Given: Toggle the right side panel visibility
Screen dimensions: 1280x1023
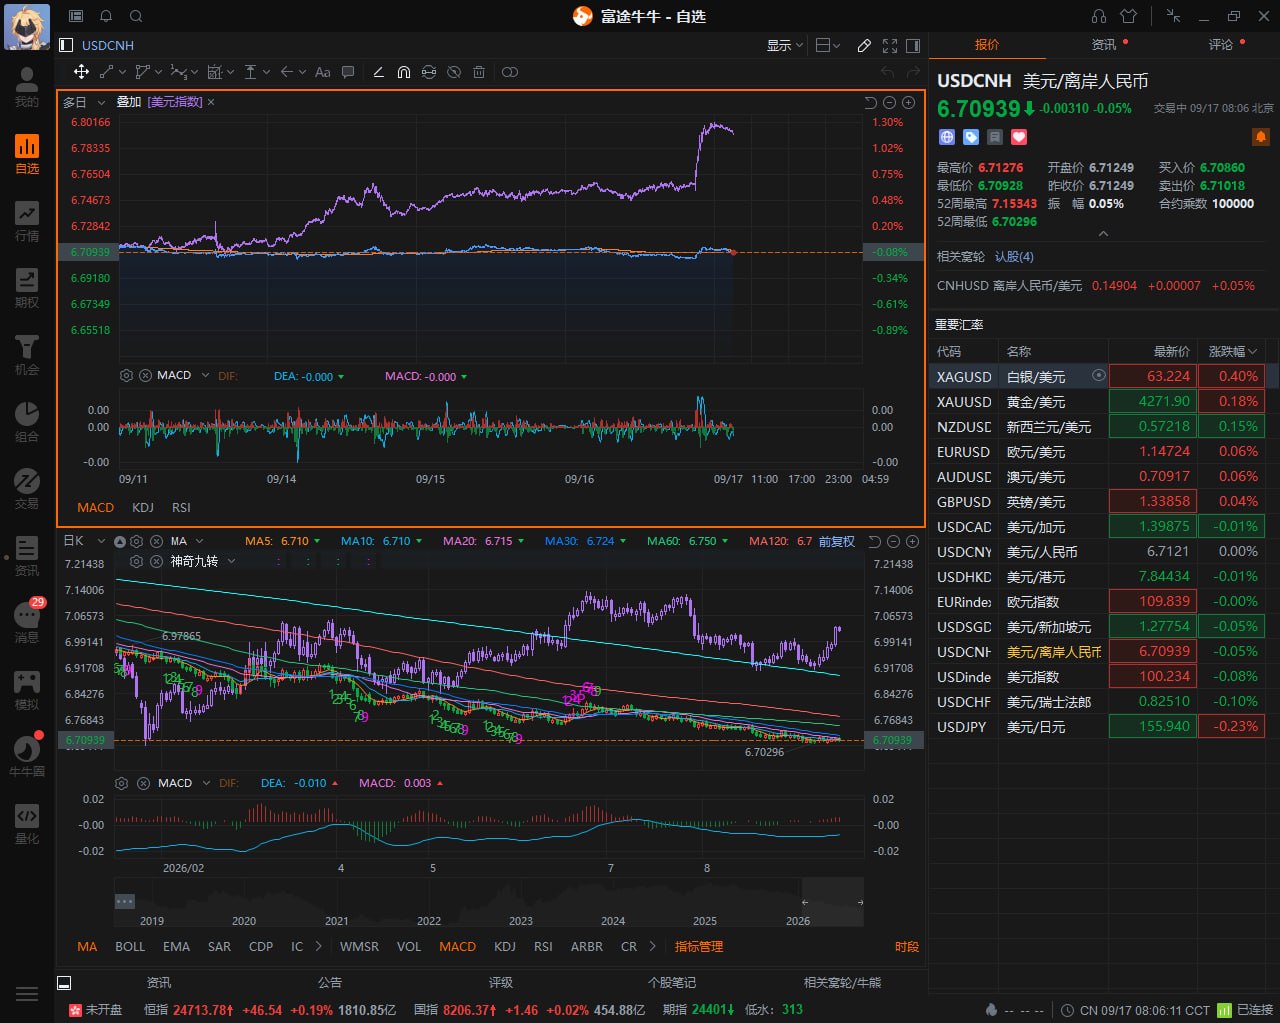Looking at the screenshot, I should (913, 45).
